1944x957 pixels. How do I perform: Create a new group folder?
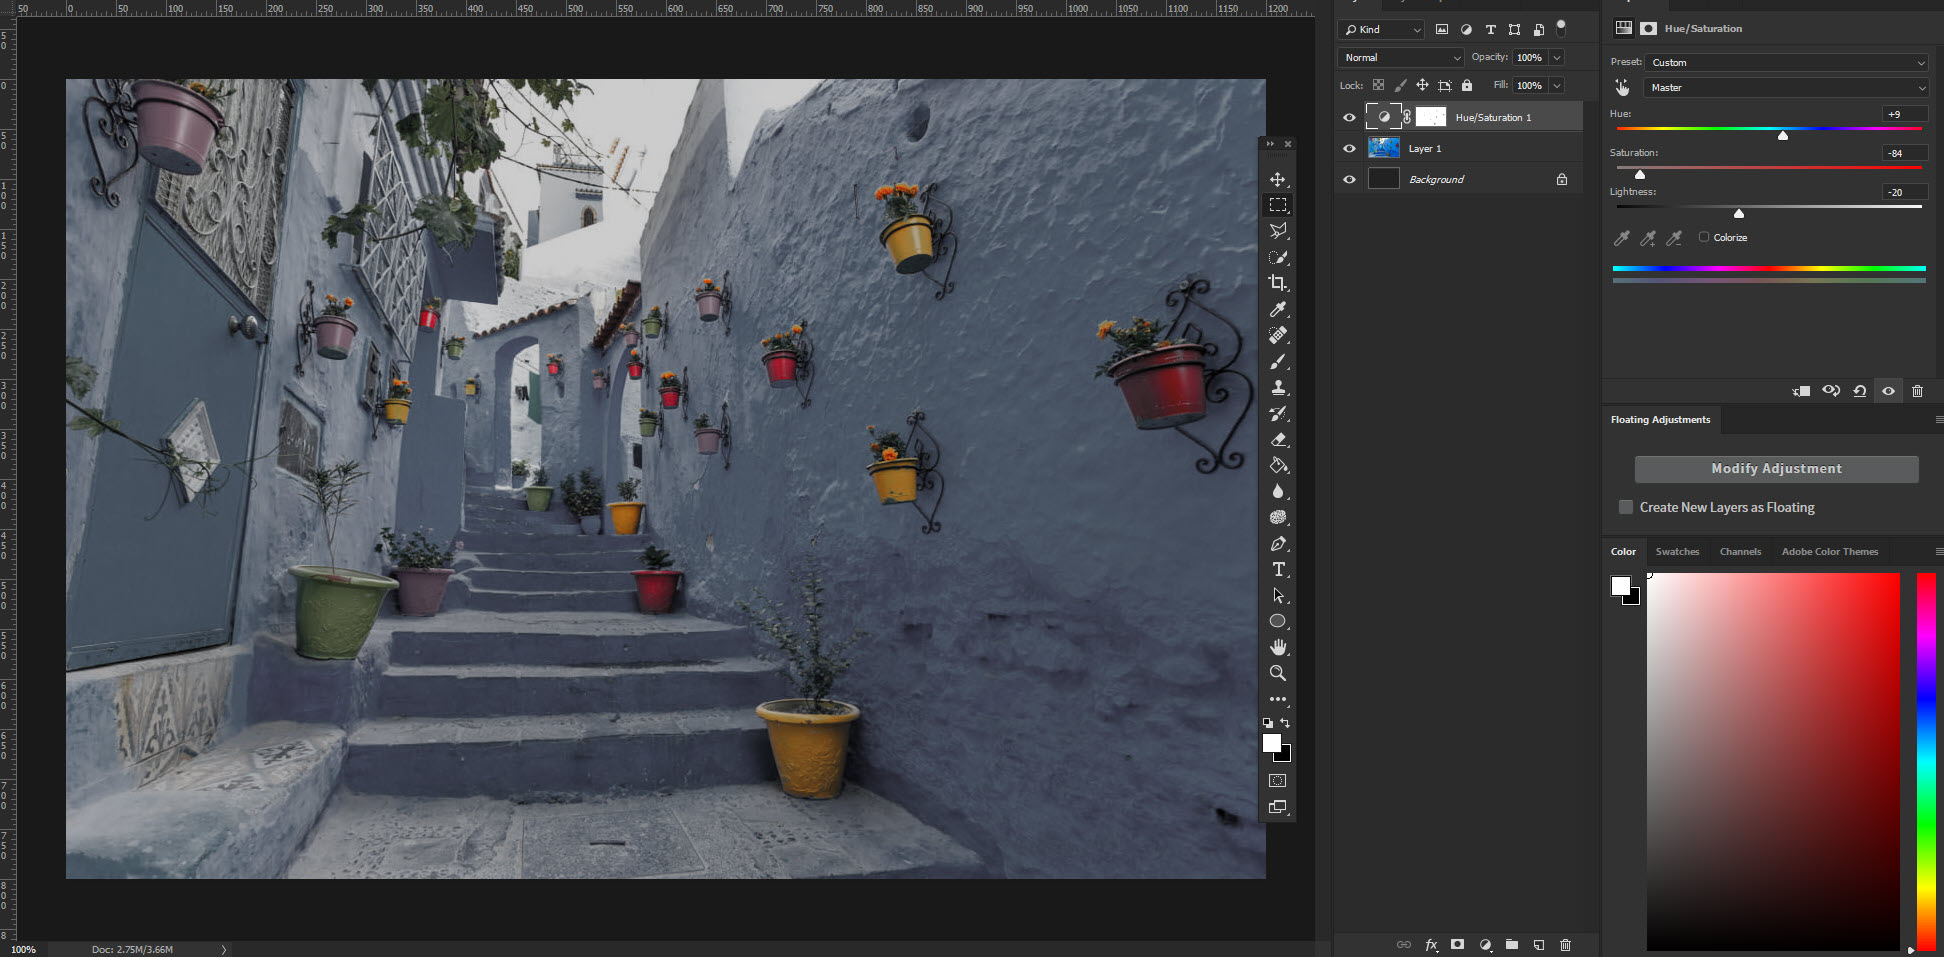coord(1512,944)
